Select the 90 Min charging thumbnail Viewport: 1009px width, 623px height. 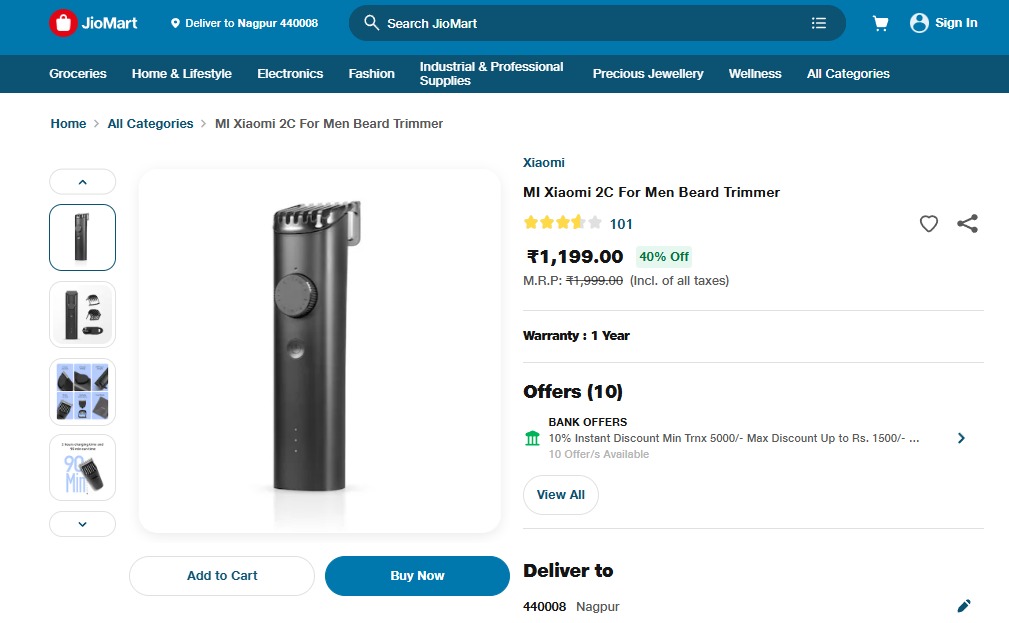pos(82,467)
